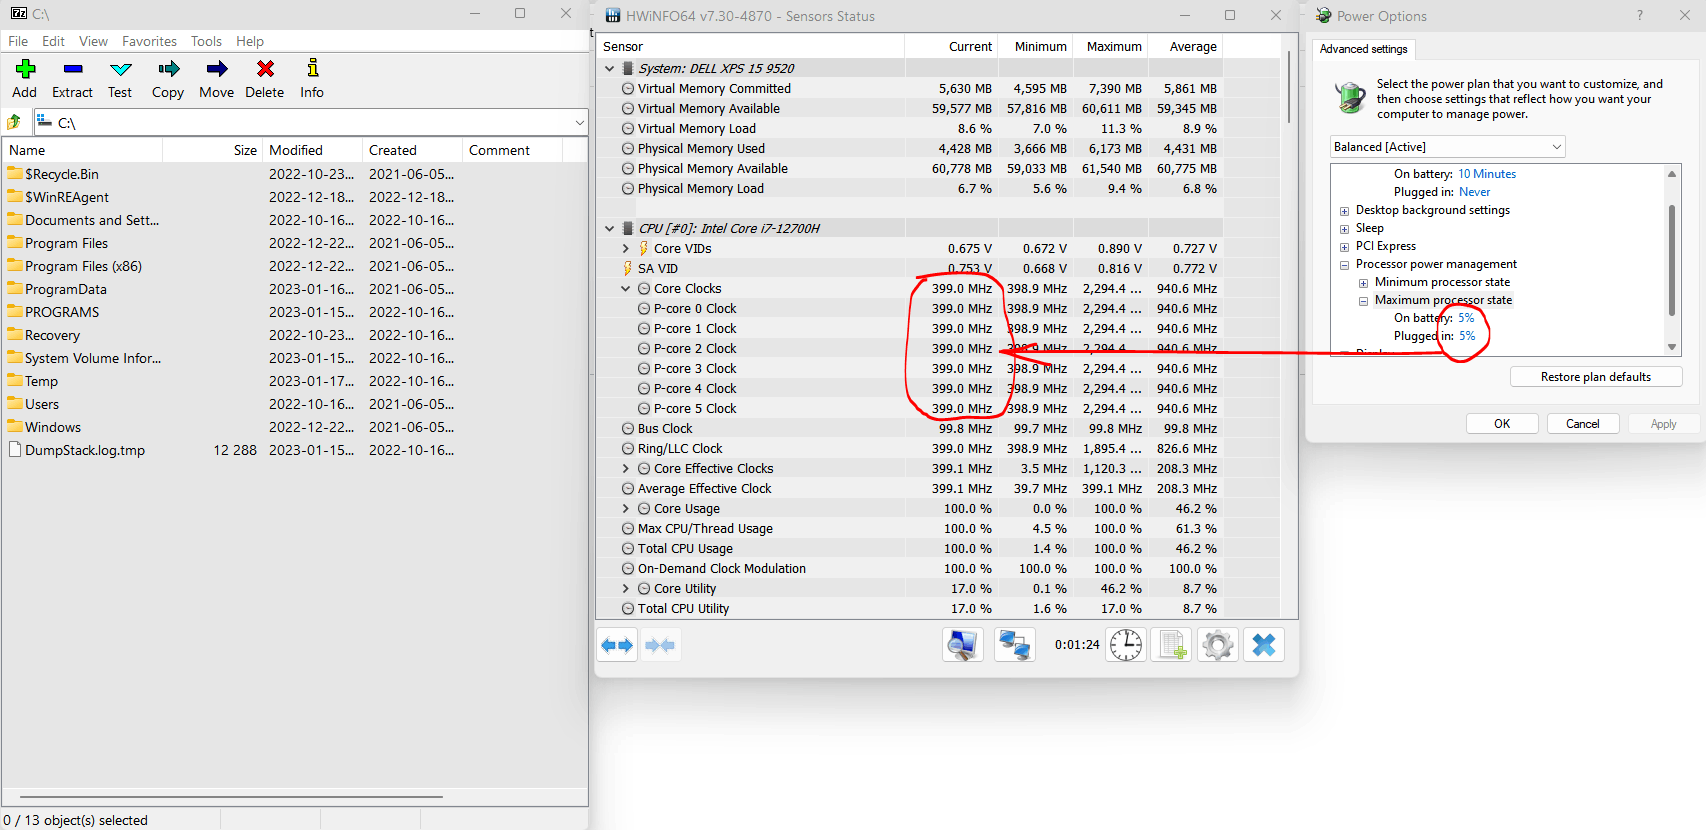Open the Help menu in 7-Zip
The width and height of the screenshot is (1706, 830).
pos(250,41)
